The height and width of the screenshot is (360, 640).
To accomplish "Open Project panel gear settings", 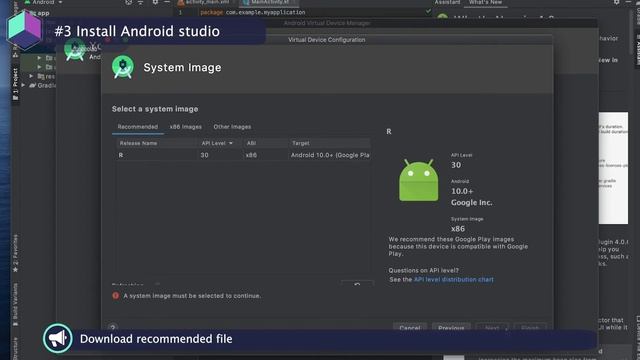I will pyautogui.click(x=155, y=2).
